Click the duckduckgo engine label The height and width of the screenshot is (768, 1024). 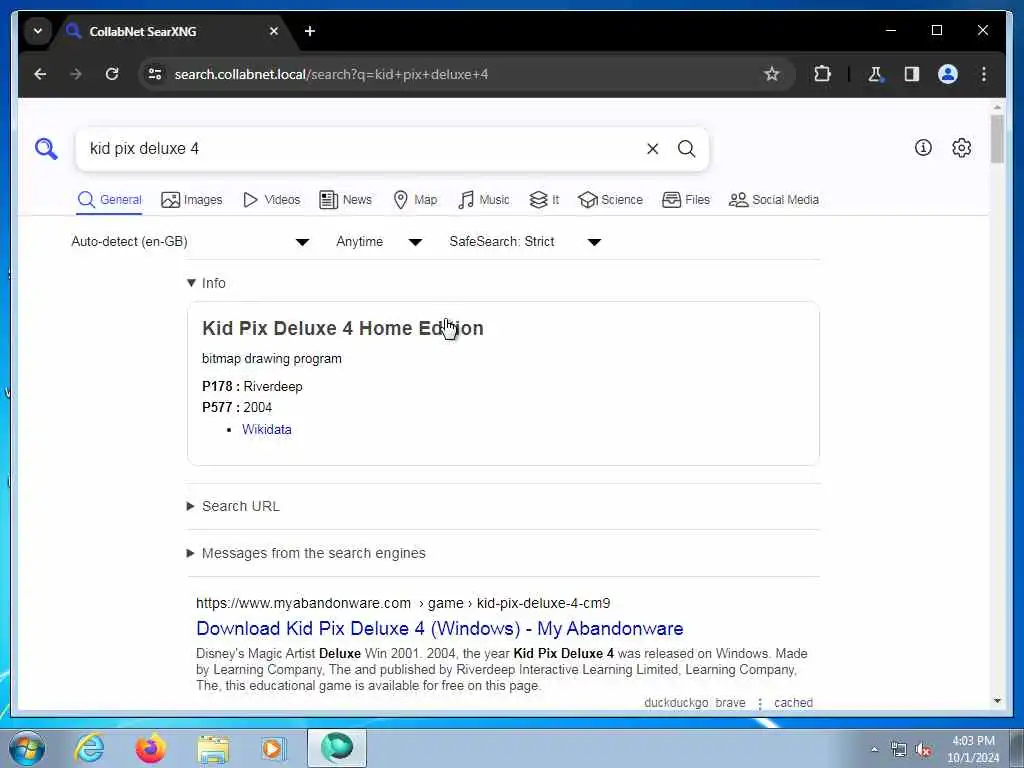676,703
